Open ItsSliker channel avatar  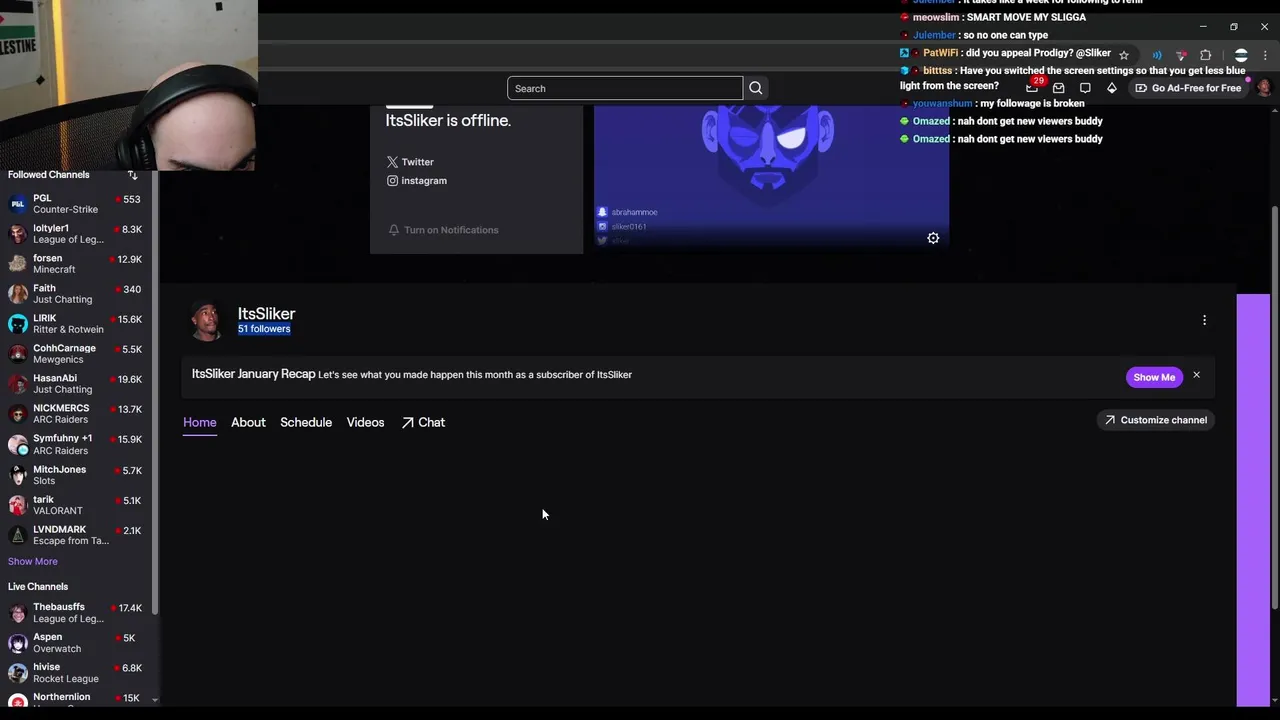tap(207, 321)
